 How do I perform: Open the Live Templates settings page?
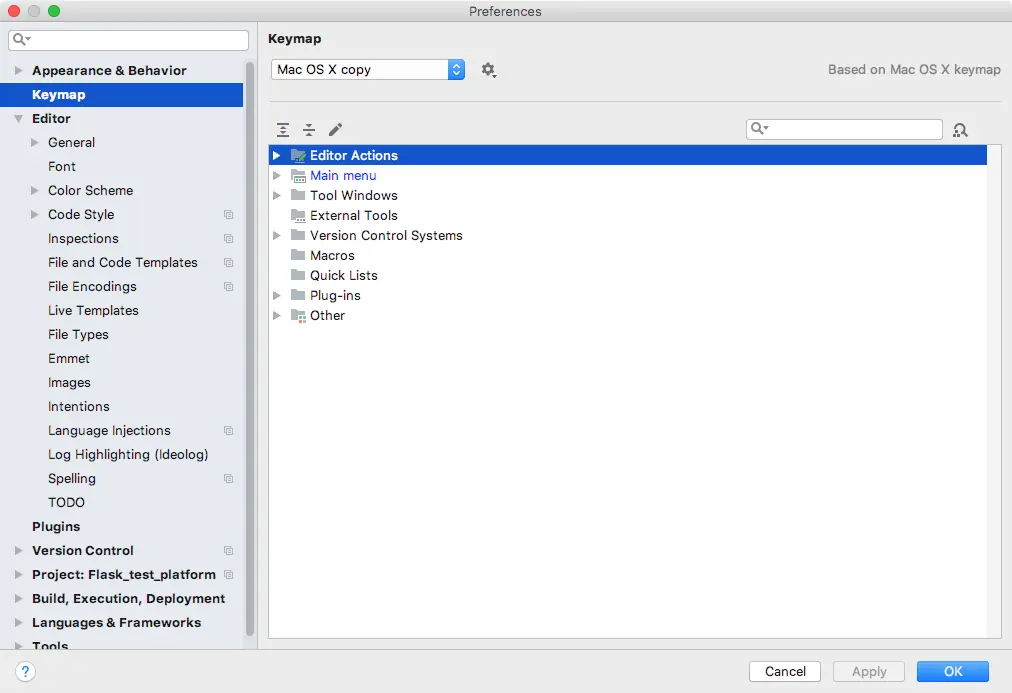(94, 310)
